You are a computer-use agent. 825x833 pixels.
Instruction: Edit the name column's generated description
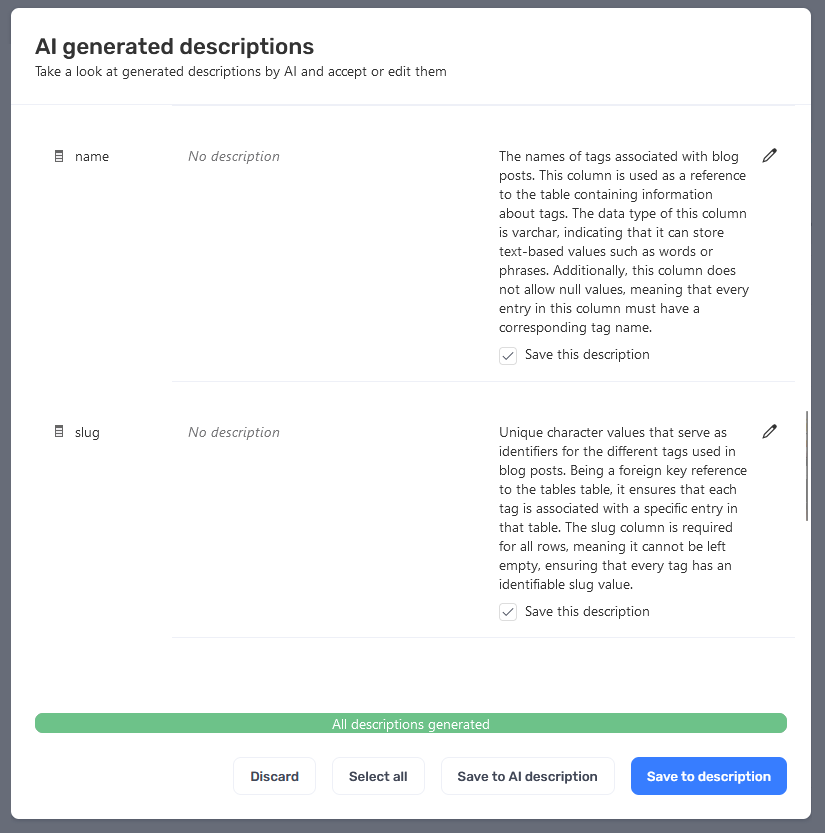tap(769, 156)
